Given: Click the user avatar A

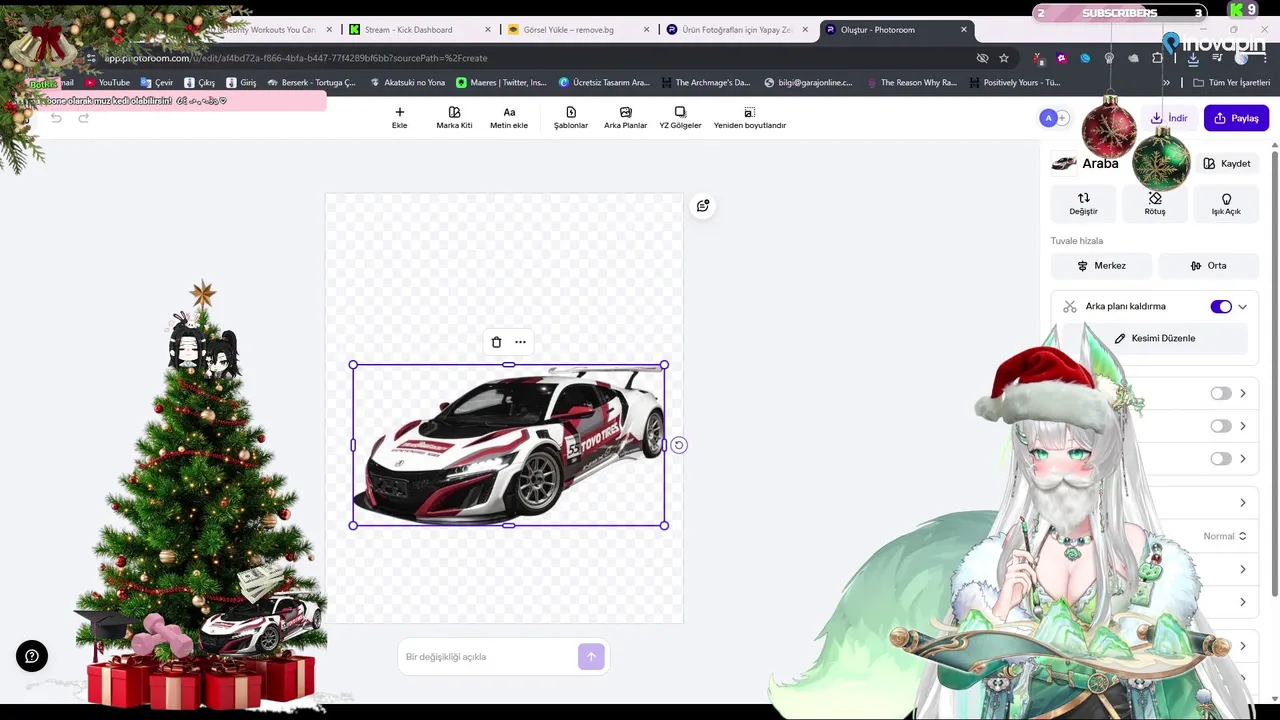Looking at the screenshot, I should (1048, 118).
